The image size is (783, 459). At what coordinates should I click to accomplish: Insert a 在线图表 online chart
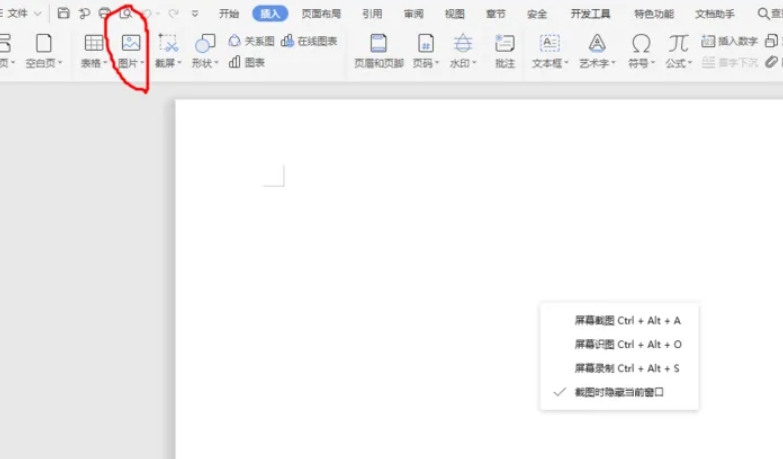coord(310,41)
